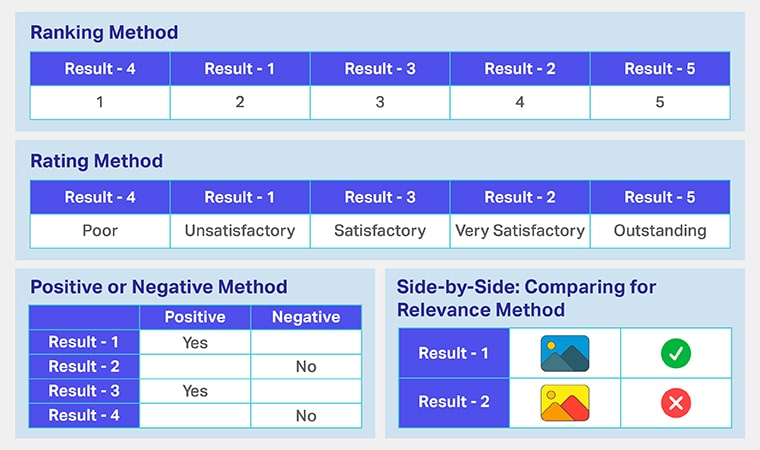The width and height of the screenshot is (760, 450).
Task: Click the green checkmark icon
Action: tap(676, 353)
